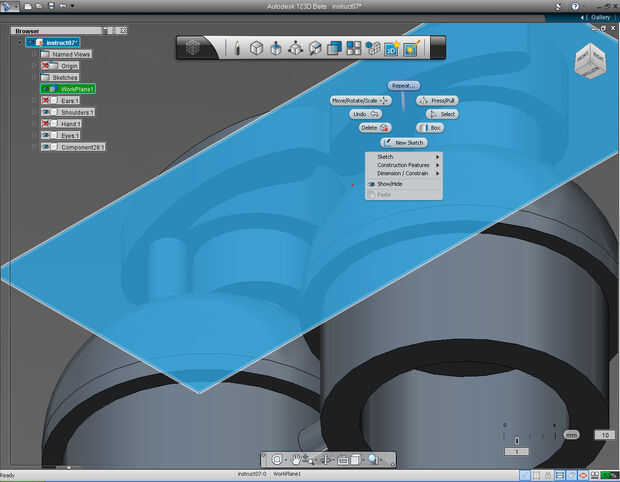Open the mm units dropdown

pos(571,435)
